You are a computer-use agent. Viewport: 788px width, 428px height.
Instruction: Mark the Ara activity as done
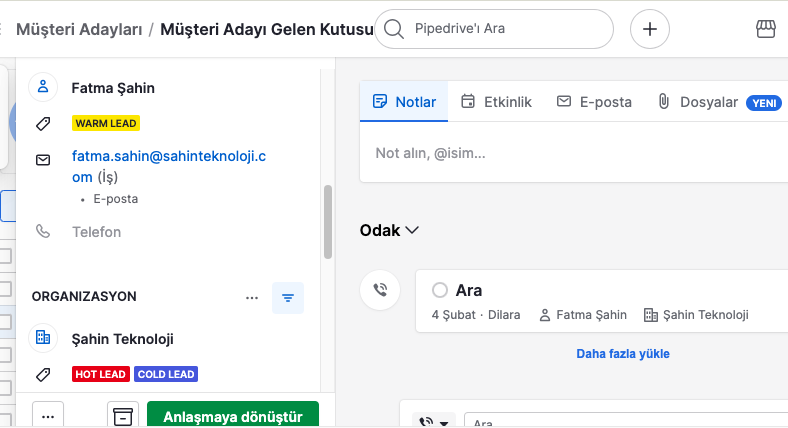tap(439, 290)
